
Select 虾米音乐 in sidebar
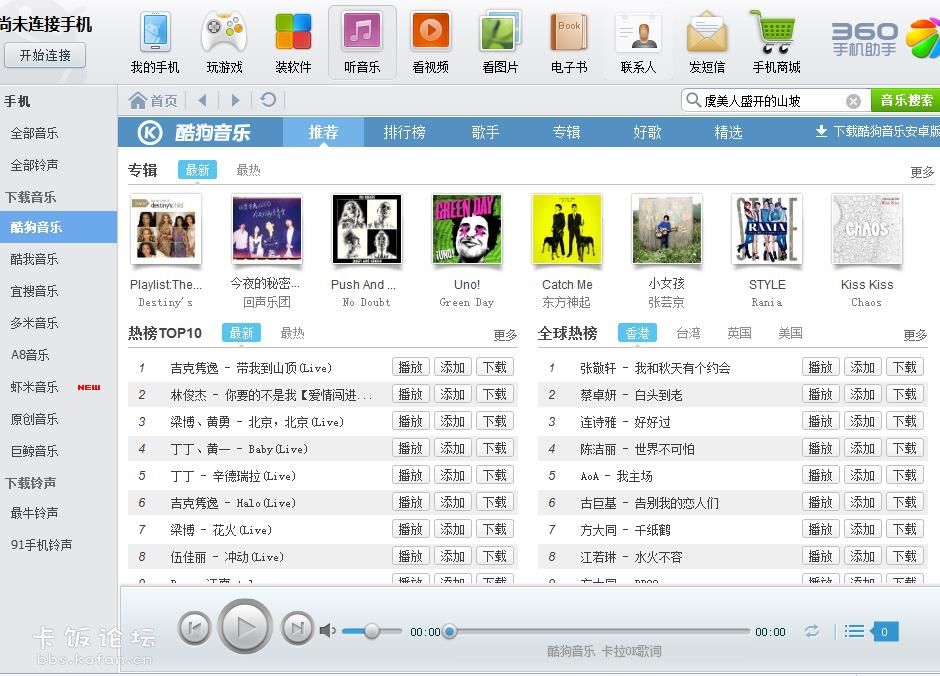tap(35, 387)
